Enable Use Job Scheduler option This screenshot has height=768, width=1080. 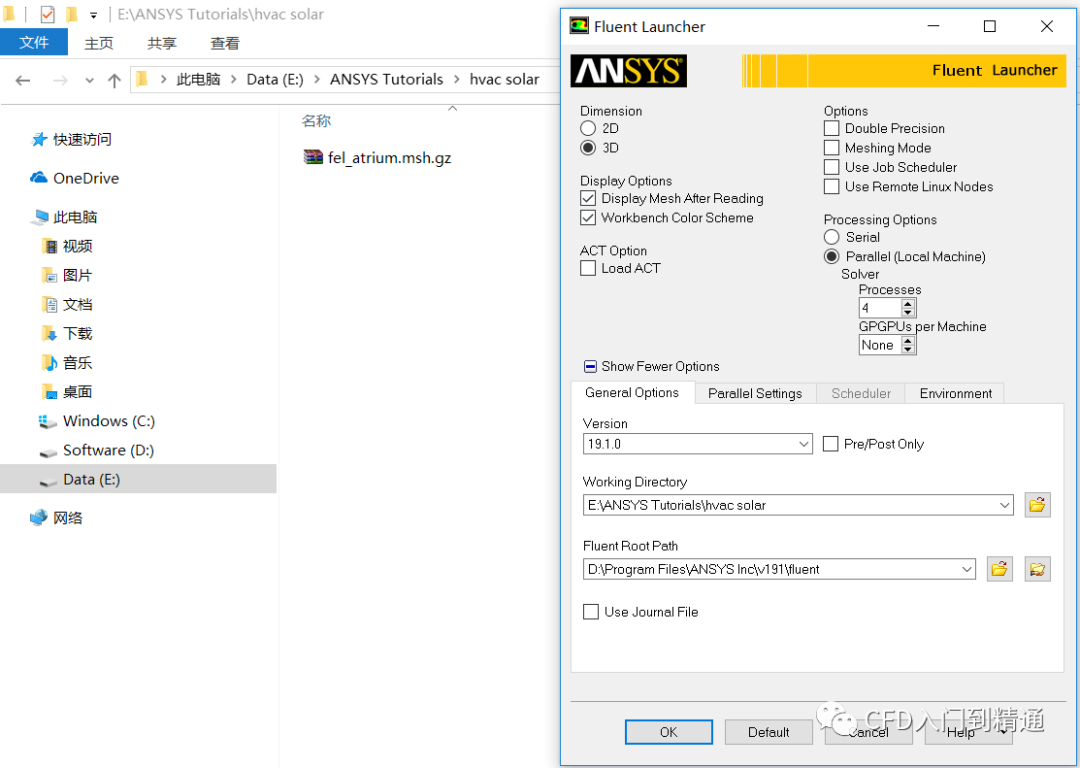831,167
